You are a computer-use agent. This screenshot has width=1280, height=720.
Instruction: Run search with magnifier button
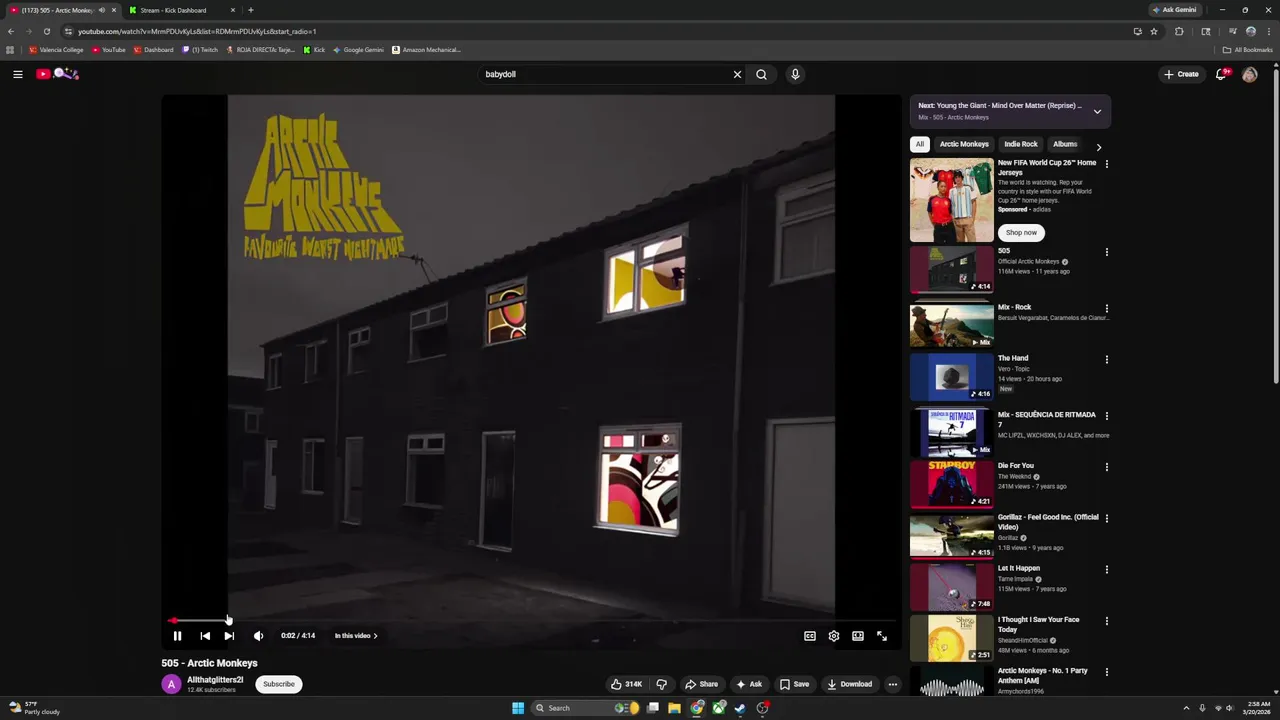[x=761, y=74]
